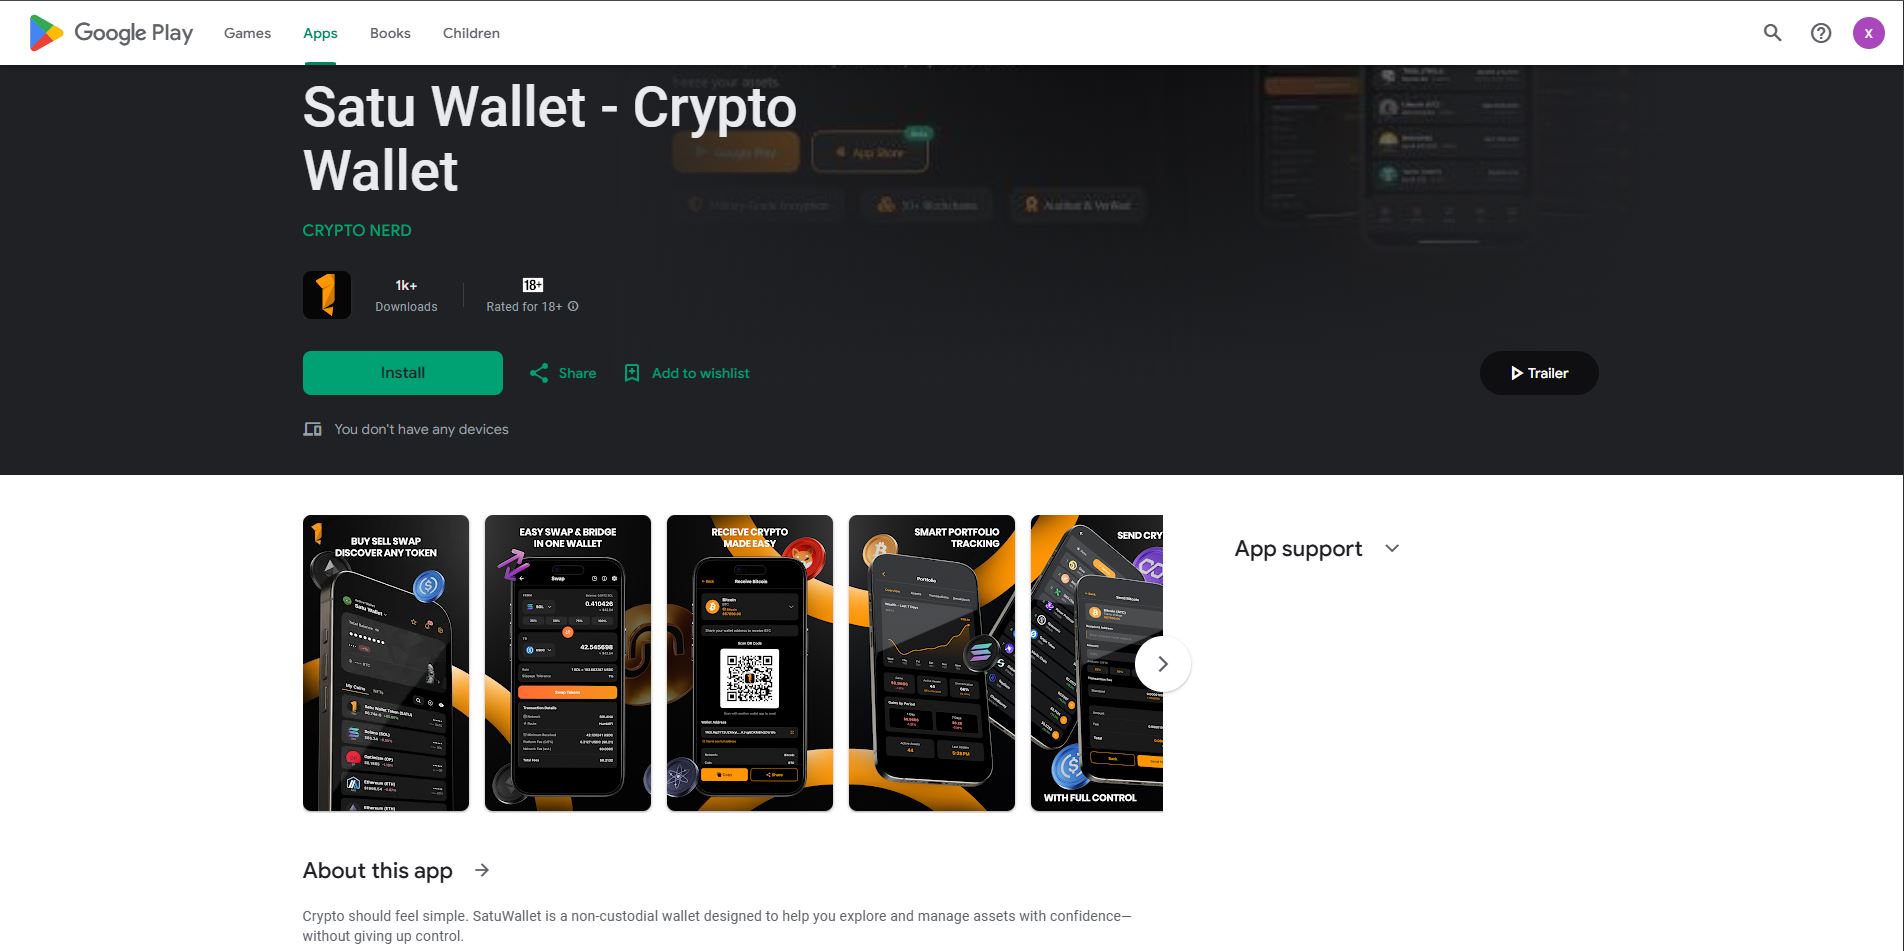This screenshot has height=951, width=1904.
Task: Open the Children tab
Action: point(471,33)
